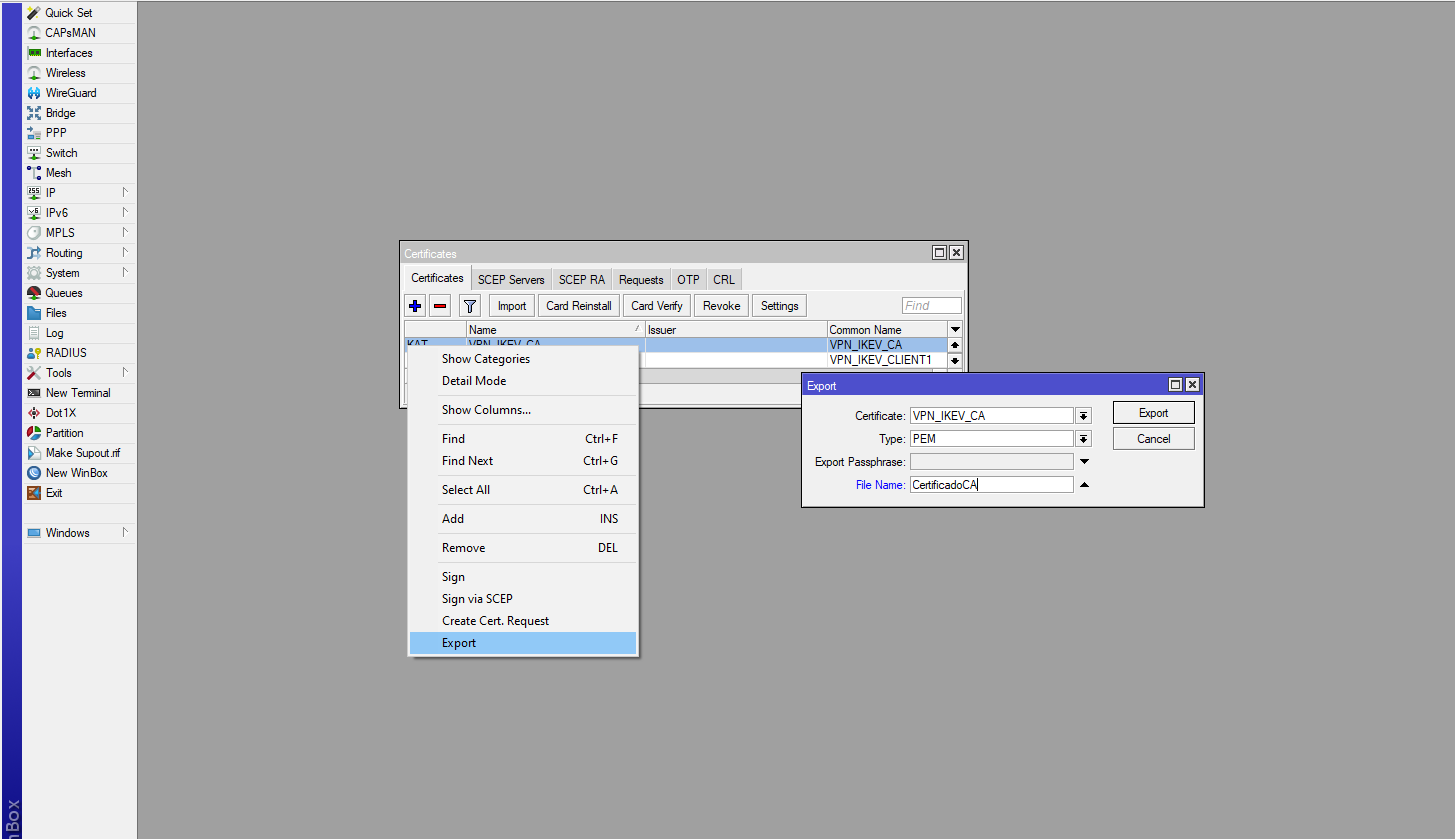Image resolution: width=1455 pixels, height=839 pixels.
Task: Expand the System submenu
Action: [x=125, y=272]
